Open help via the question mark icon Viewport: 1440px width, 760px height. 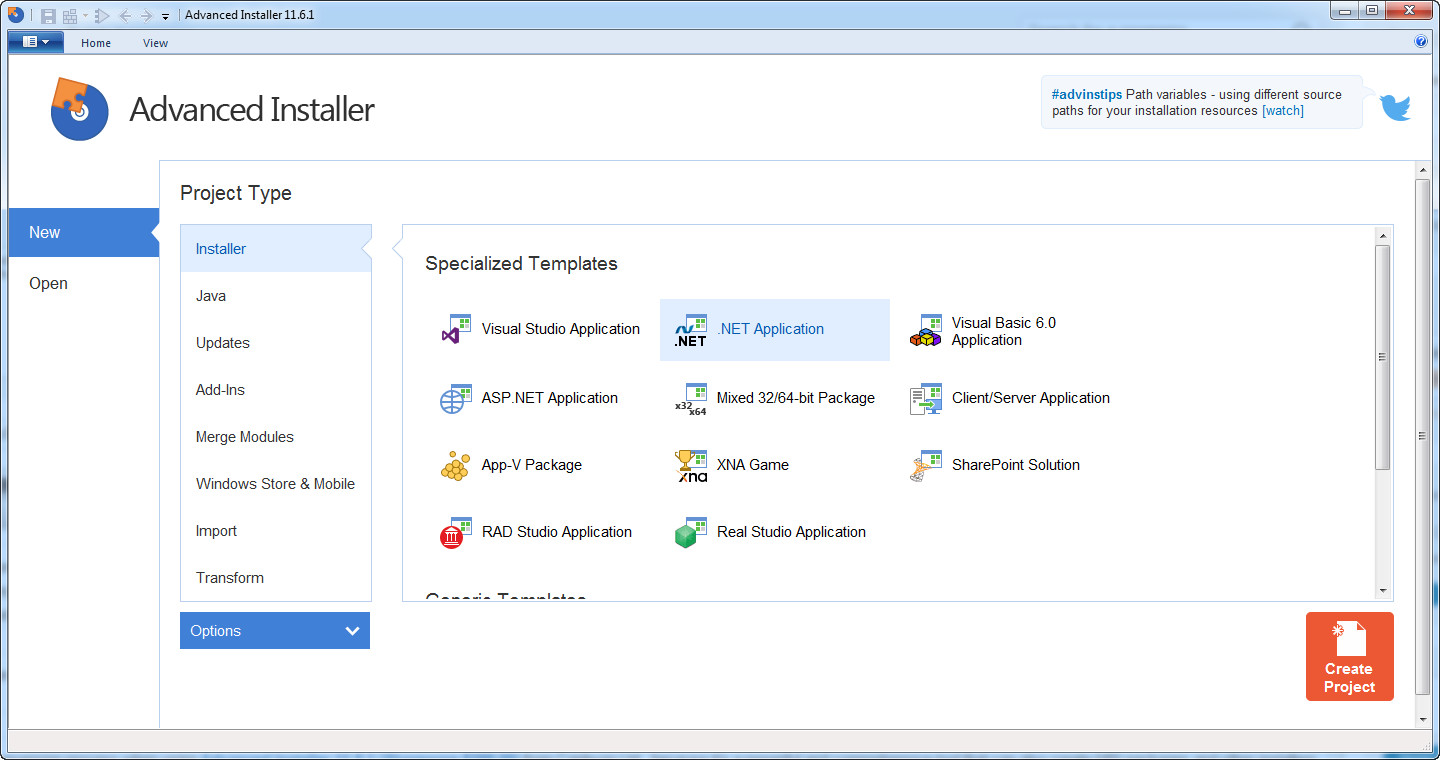(x=1421, y=41)
